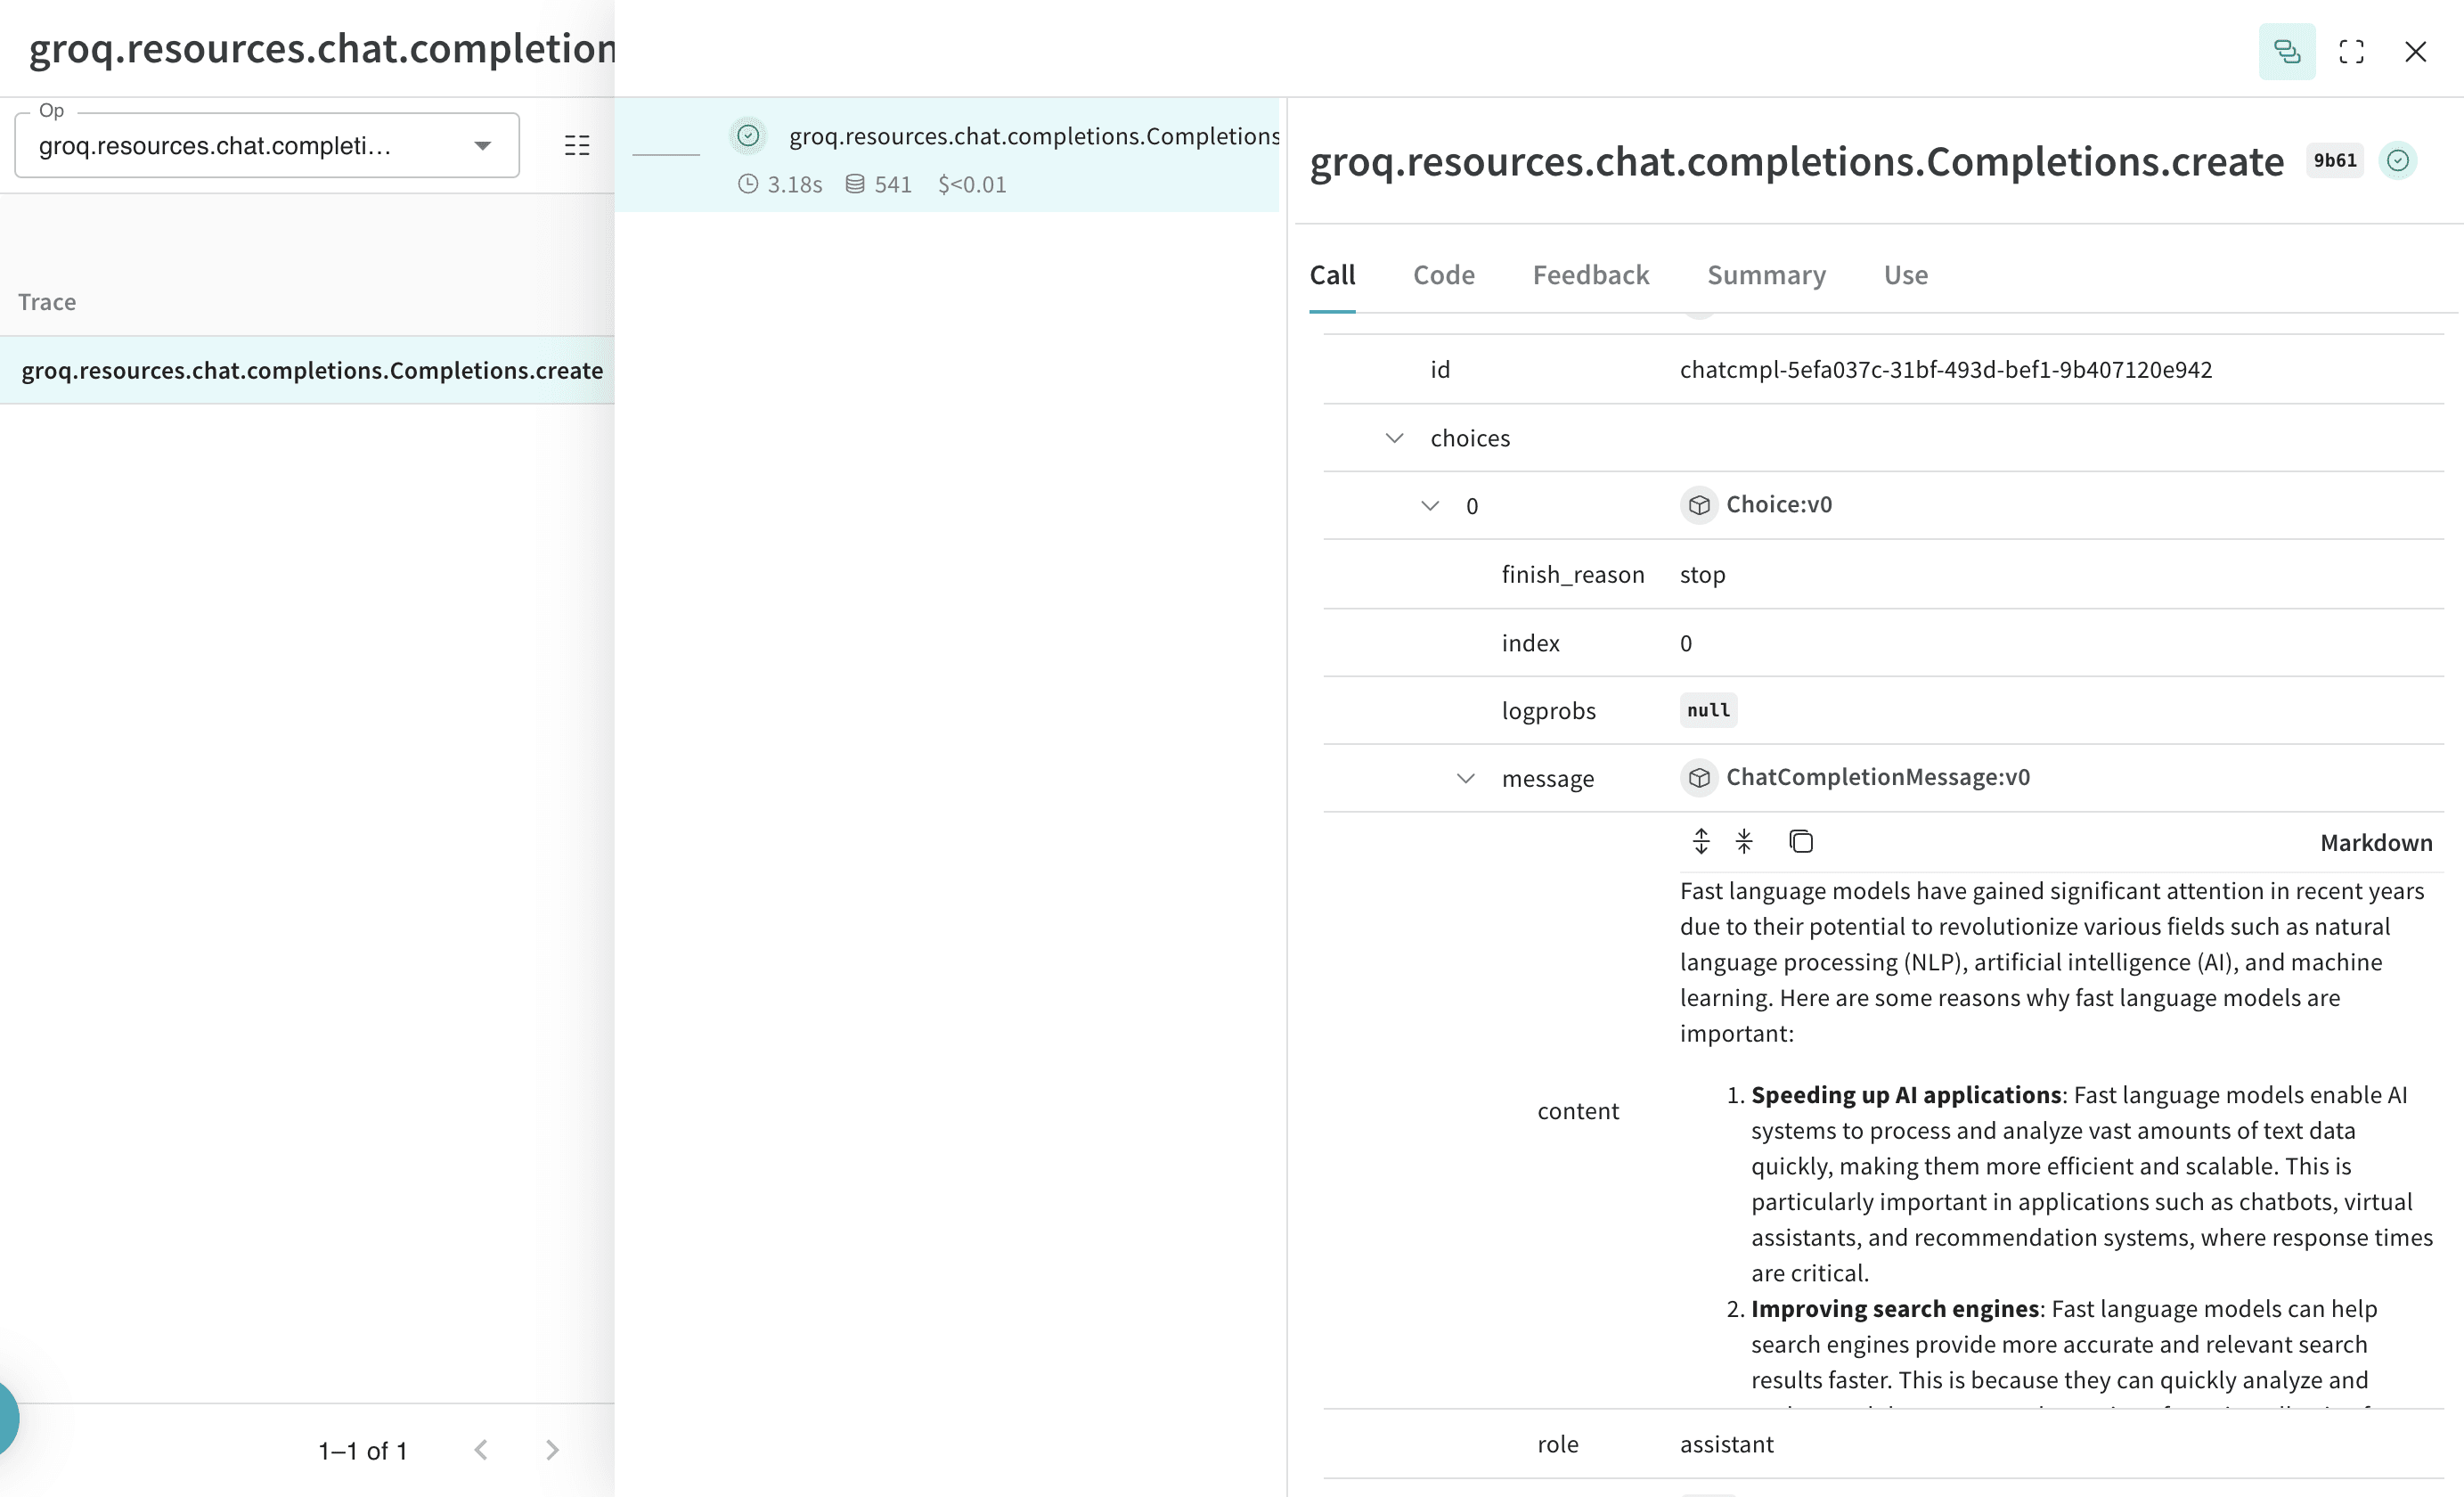This screenshot has width=2464, height=1497.
Task: Click the finish_reason value stop
Action: (x=1703, y=574)
